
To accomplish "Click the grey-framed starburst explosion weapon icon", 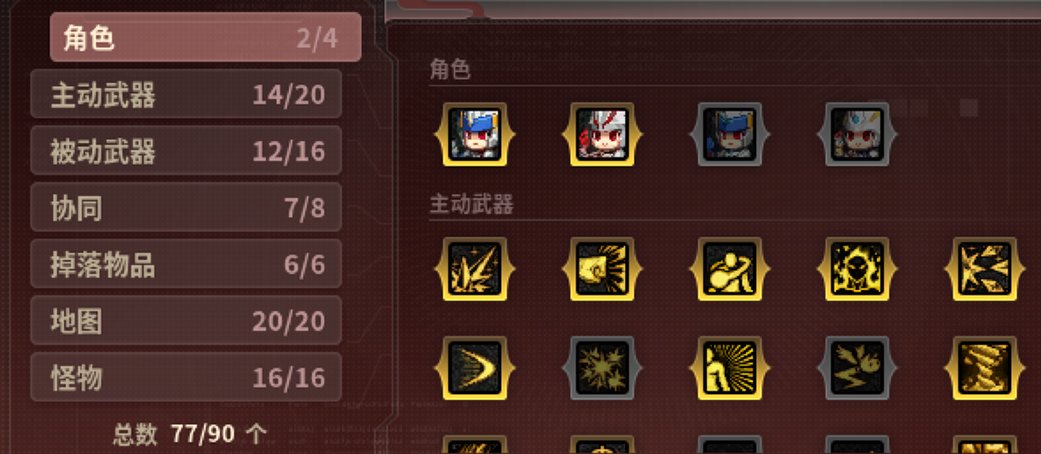I will [x=602, y=368].
